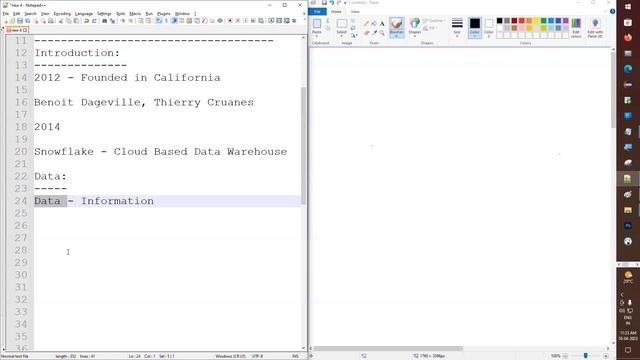This screenshot has height=360, width=640.
Task: Click Edit with Paint 3D
Action: point(595,28)
